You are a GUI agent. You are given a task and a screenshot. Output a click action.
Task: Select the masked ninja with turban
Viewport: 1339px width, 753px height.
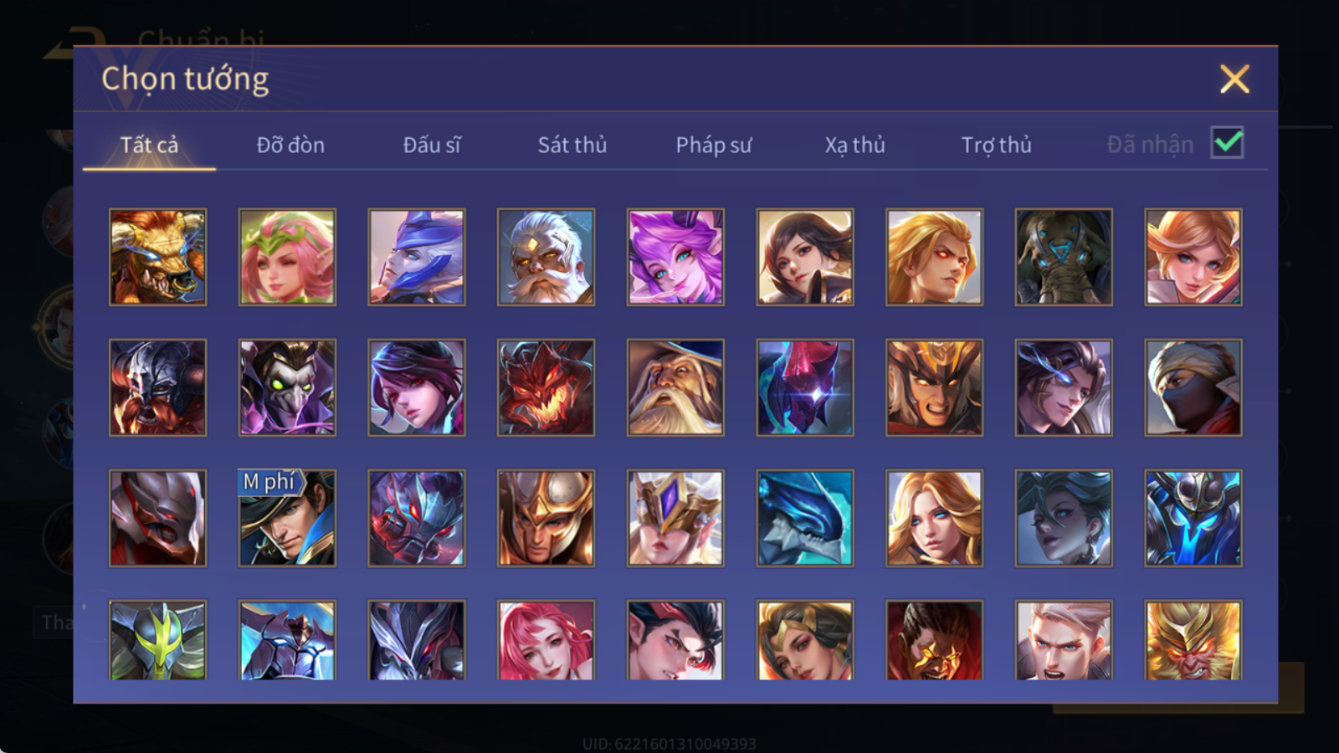pyautogui.click(x=1193, y=388)
